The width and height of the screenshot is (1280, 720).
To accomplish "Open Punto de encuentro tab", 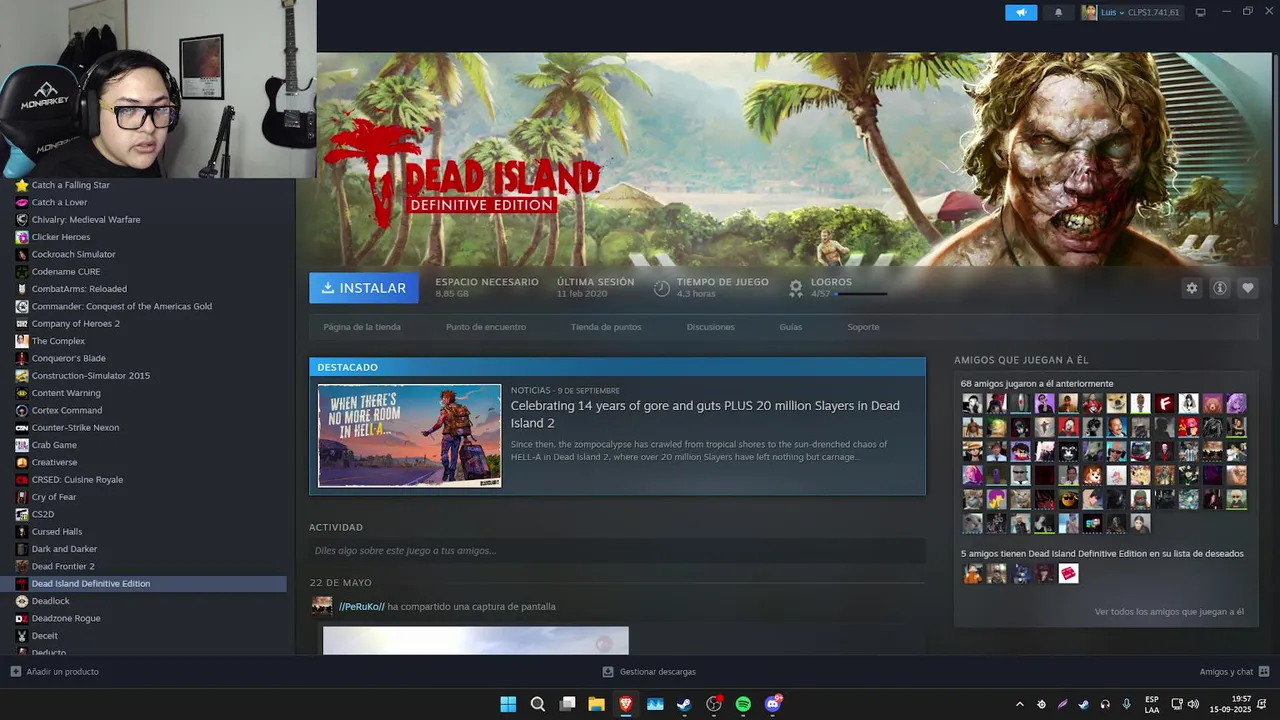I will 486,327.
